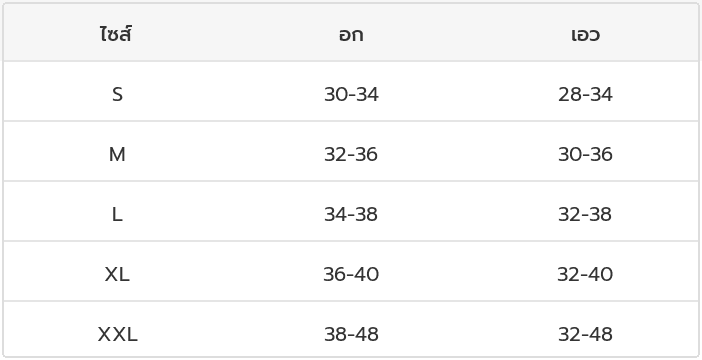Click waist value 28-34
702x360 pixels.
coord(585,94)
